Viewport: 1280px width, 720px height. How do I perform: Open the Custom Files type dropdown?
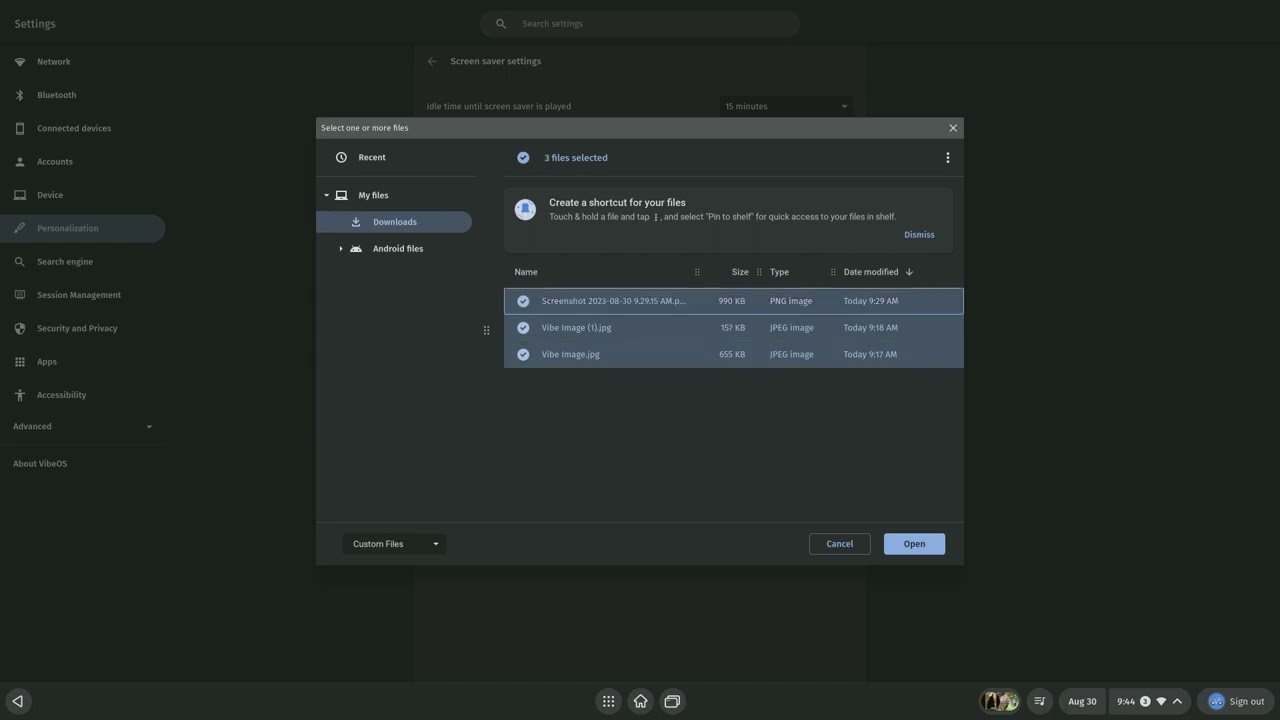coord(394,544)
